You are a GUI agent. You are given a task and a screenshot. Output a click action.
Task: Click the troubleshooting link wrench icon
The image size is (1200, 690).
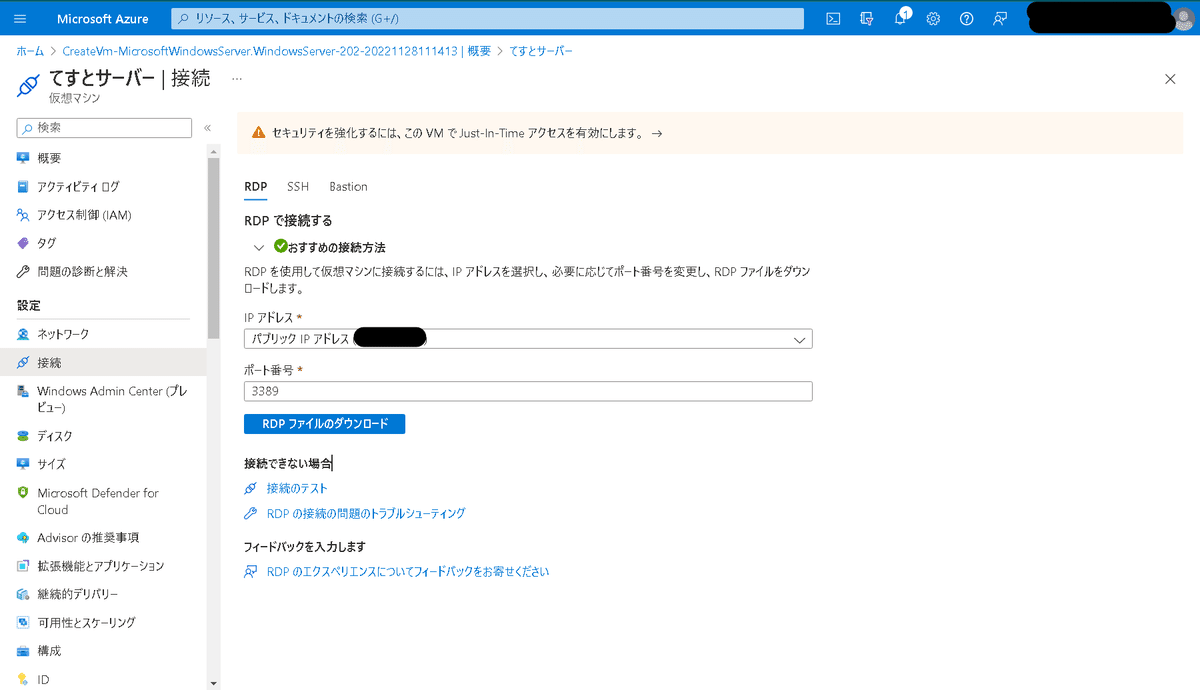pos(250,513)
